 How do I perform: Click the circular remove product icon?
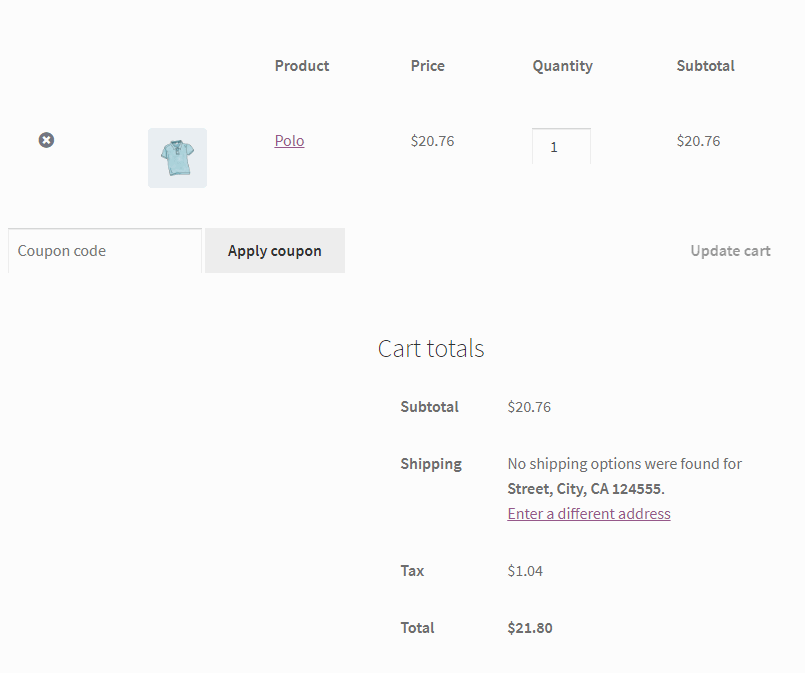tap(46, 140)
